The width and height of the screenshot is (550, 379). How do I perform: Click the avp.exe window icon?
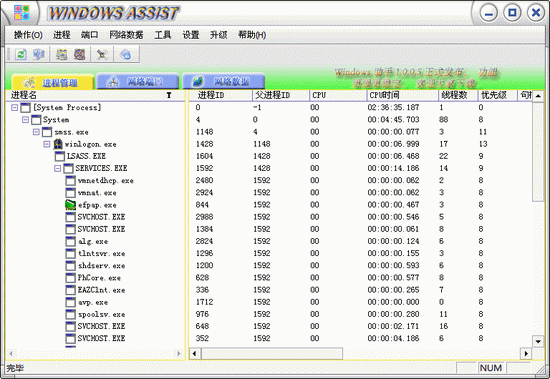71,302
